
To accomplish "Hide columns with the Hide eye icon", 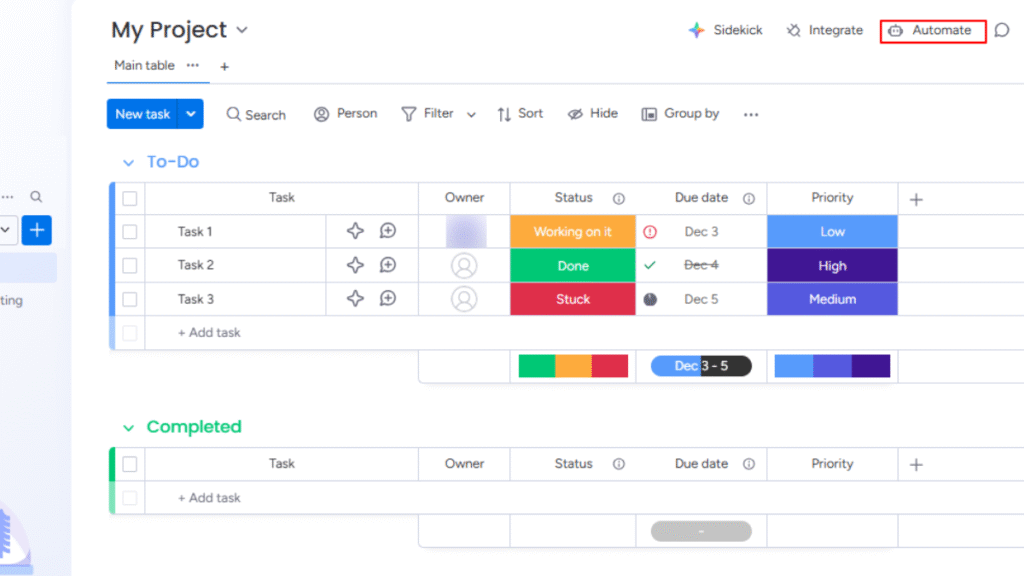I will click(x=592, y=114).
